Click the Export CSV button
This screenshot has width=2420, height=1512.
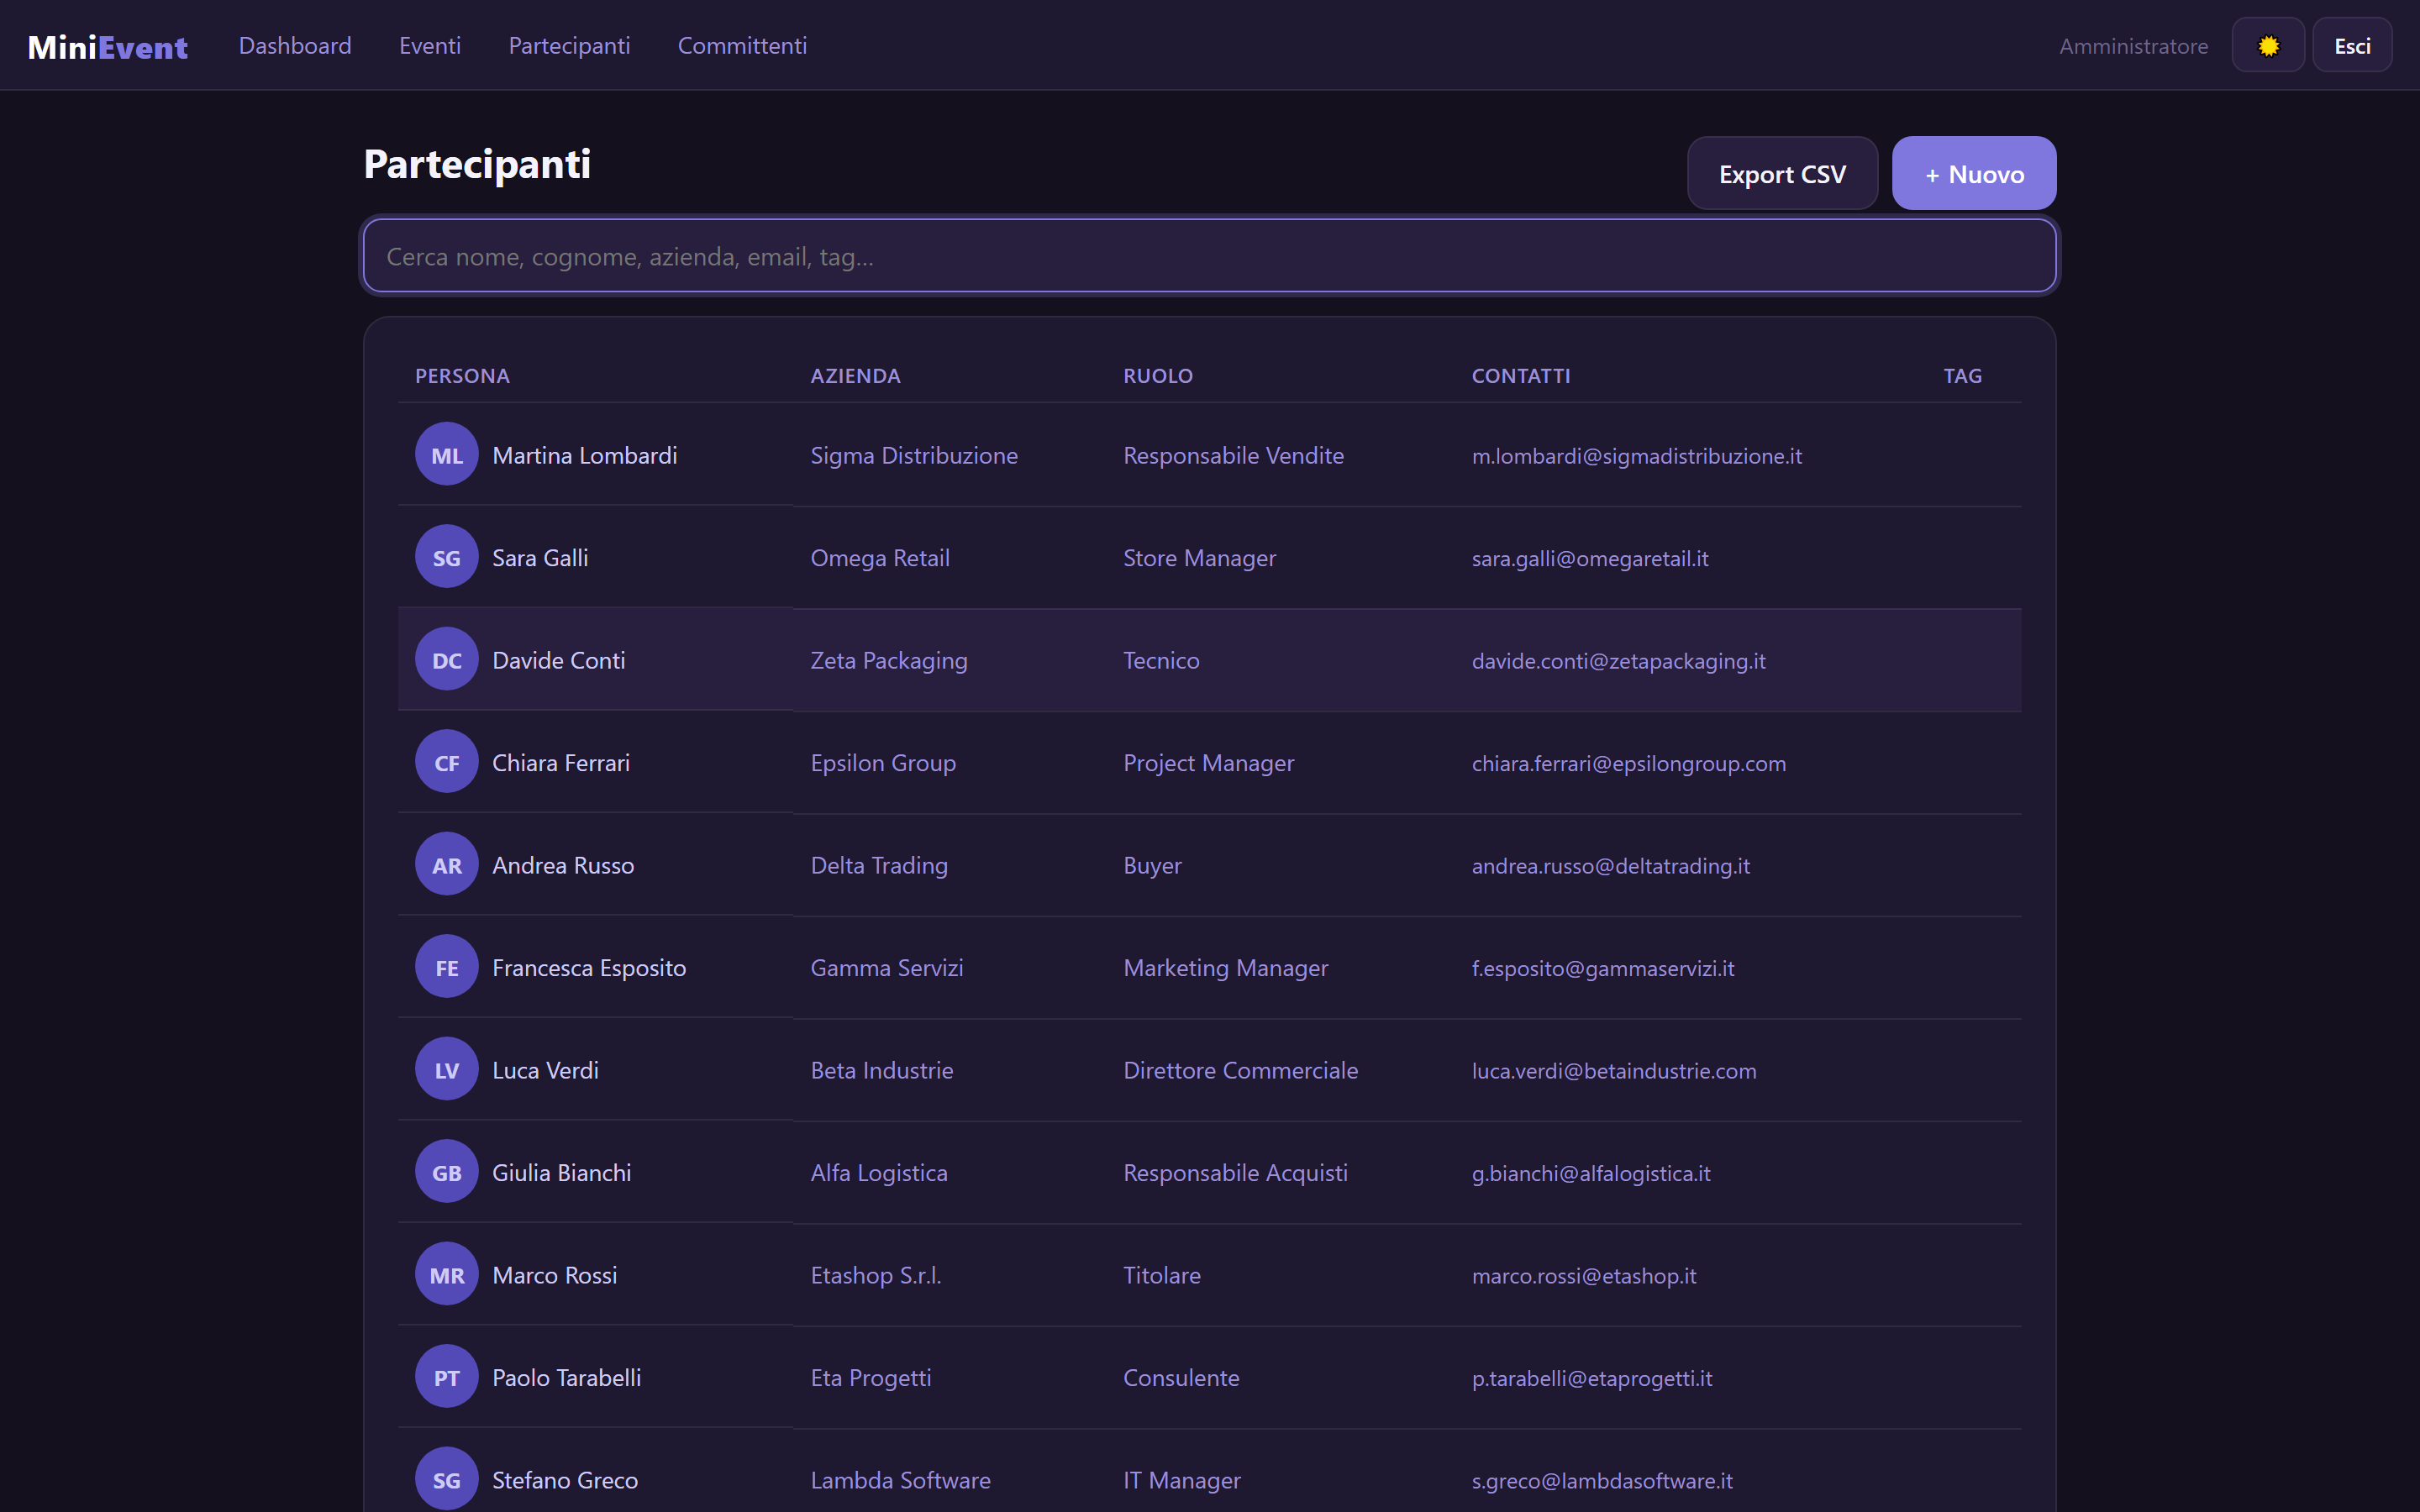(1782, 174)
